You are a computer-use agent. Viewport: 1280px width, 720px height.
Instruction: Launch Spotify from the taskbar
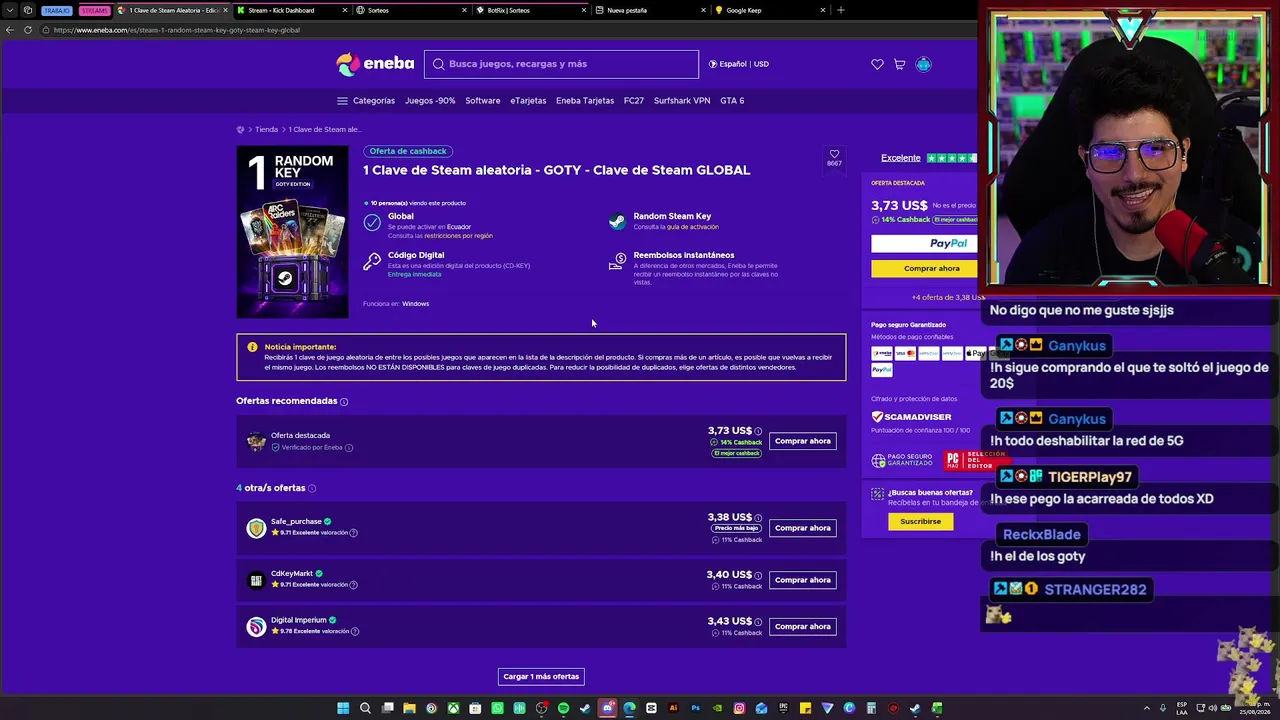pos(563,708)
